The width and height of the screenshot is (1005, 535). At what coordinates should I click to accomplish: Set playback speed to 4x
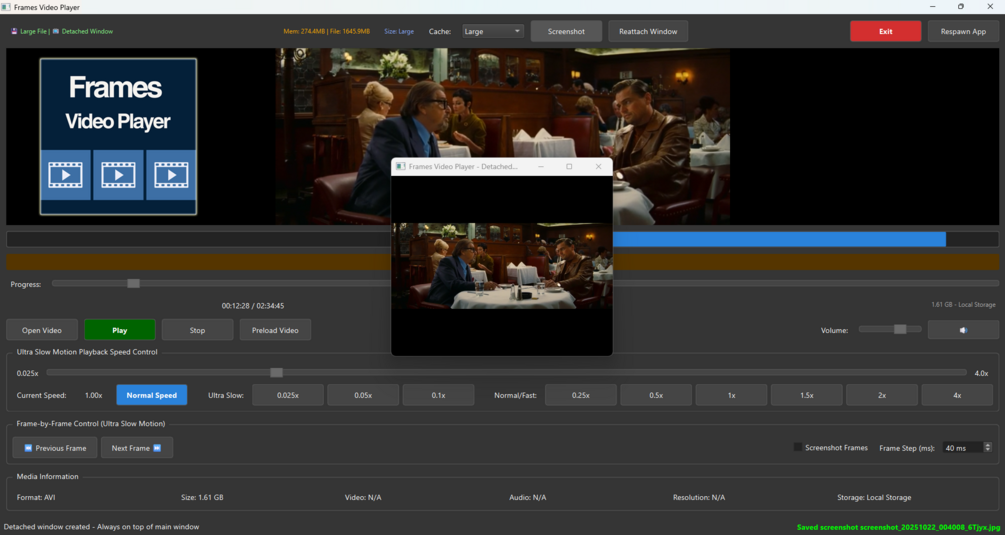tap(957, 395)
